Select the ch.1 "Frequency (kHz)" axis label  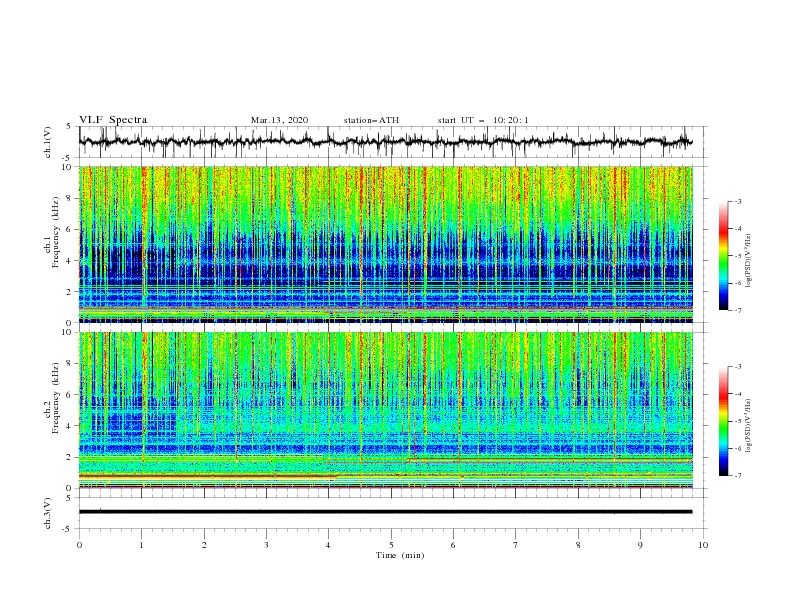[x=55, y=233]
